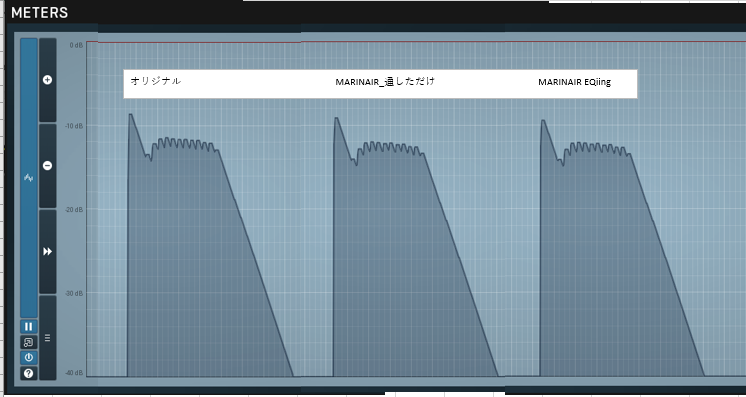The height and width of the screenshot is (397, 746).
Task: Select the MARINAIR_通しただけ label
Action: (x=385, y=81)
